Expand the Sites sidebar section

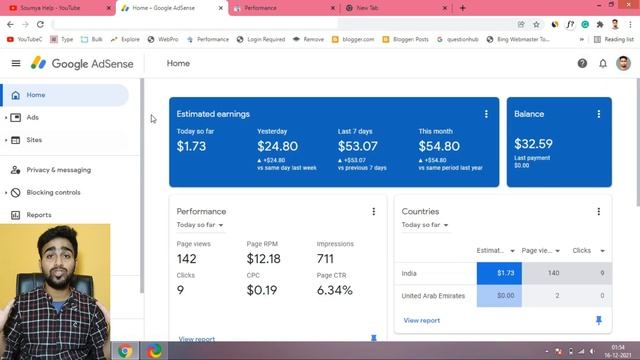6,140
